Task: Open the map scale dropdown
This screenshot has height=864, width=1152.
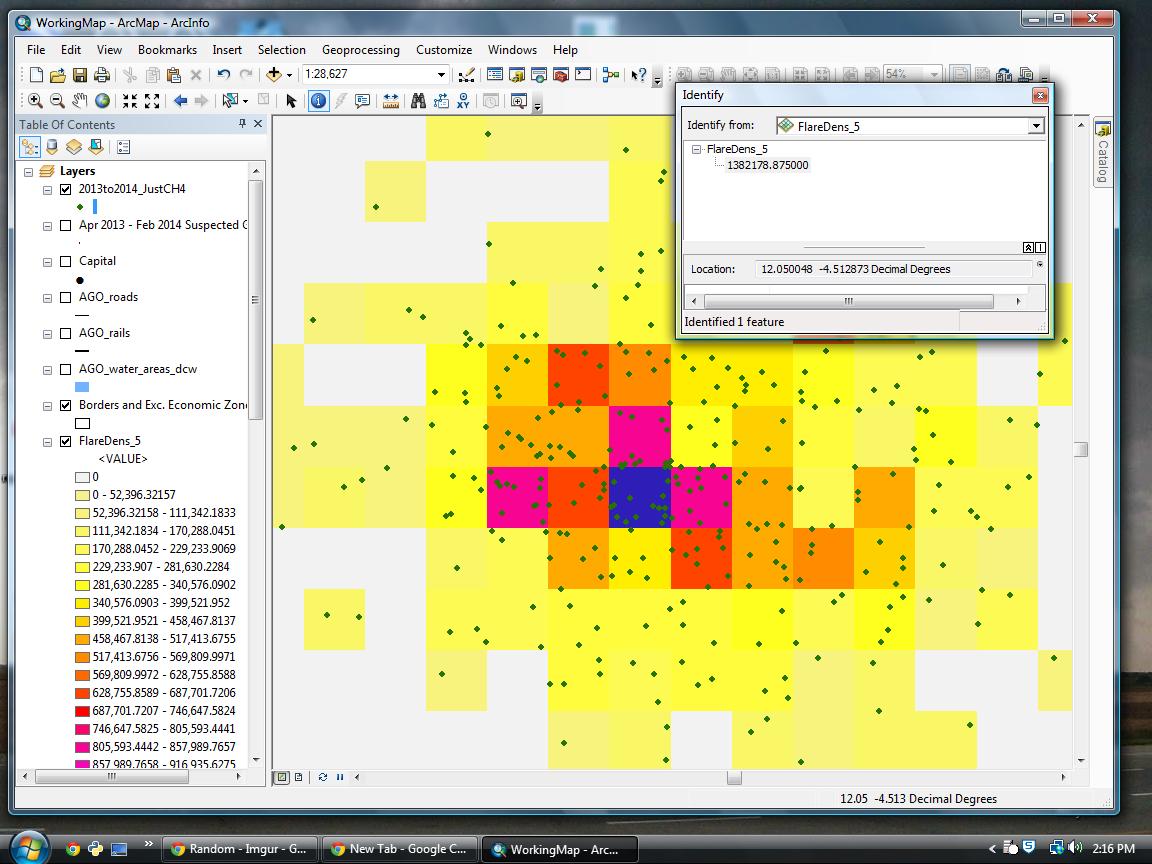Action: coord(441,75)
